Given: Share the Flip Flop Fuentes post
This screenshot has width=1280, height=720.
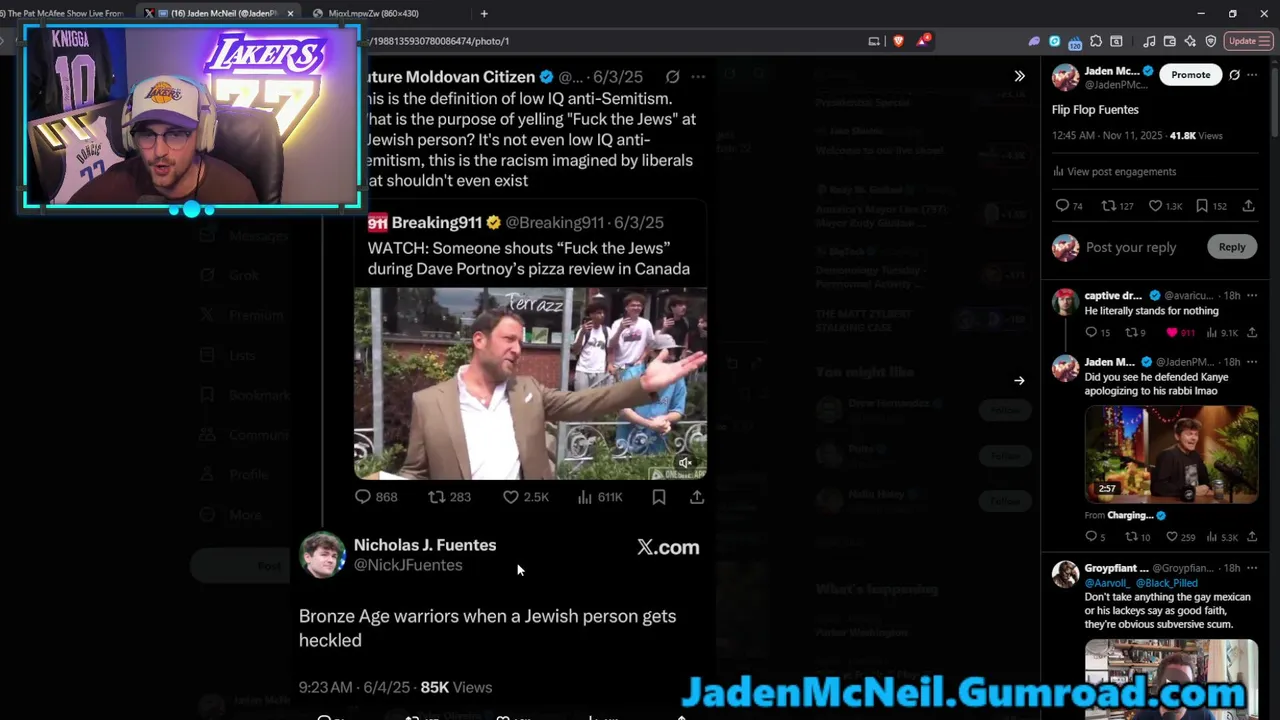Looking at the screenshot, I should click(1249, 206).
